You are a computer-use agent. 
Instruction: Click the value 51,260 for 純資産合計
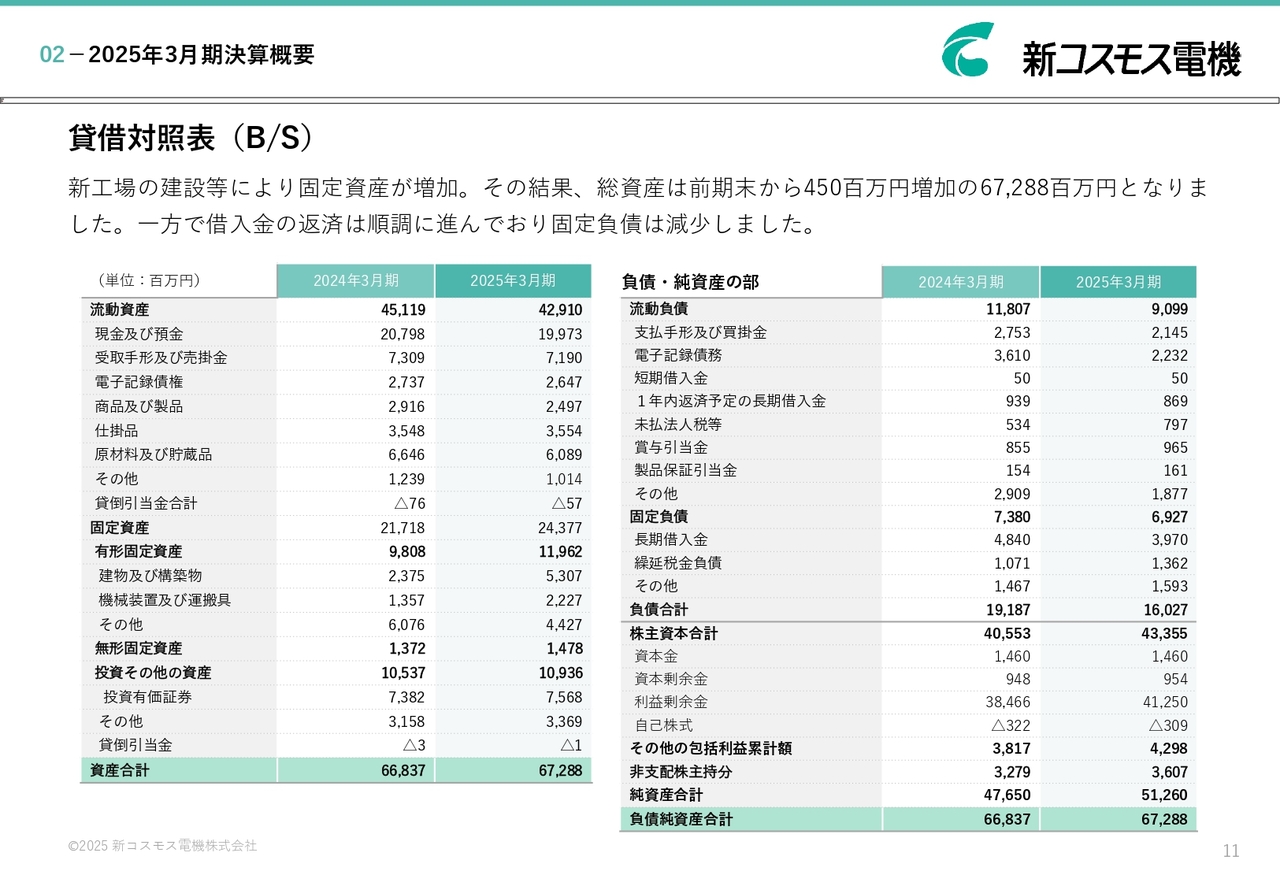pos(1166,795)
